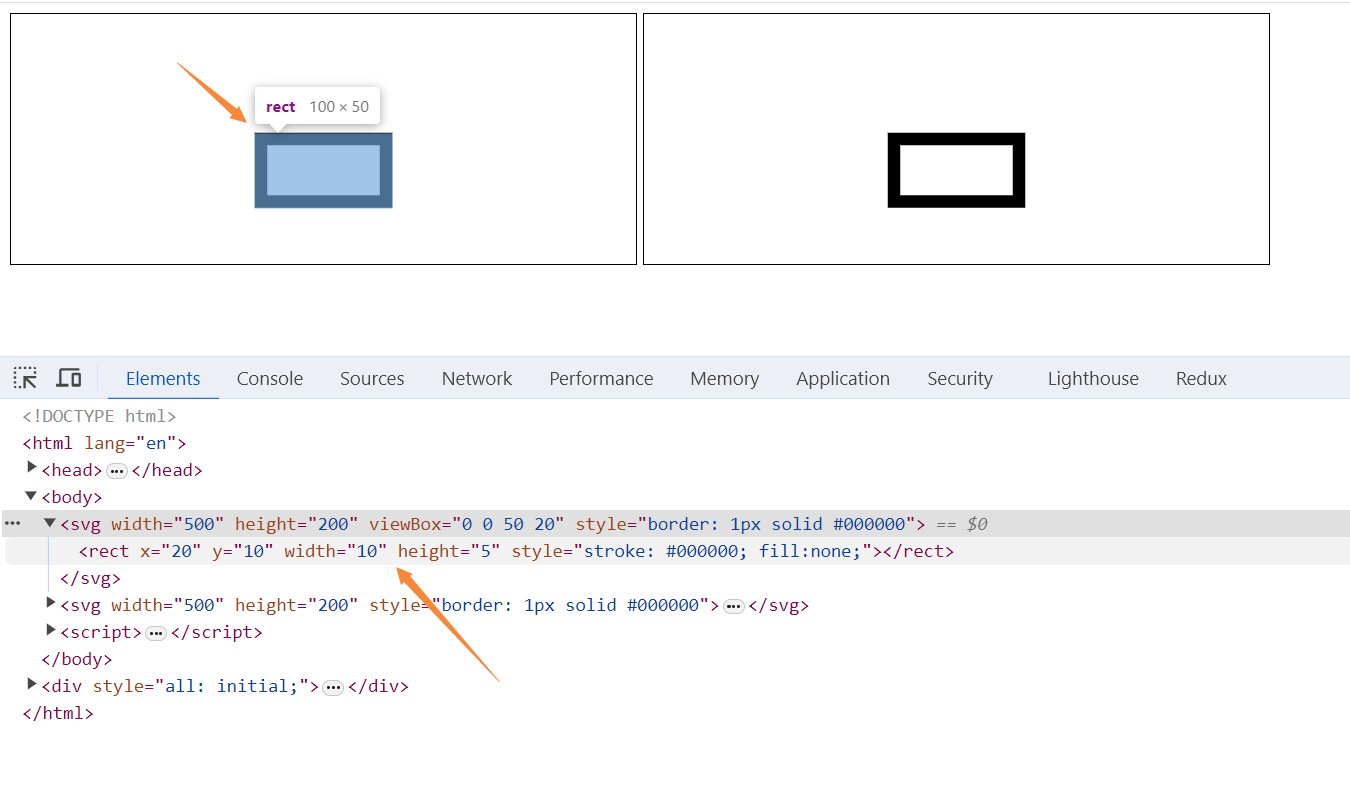Collapse the svg with viewBox attribute

[x=50, y=523]
